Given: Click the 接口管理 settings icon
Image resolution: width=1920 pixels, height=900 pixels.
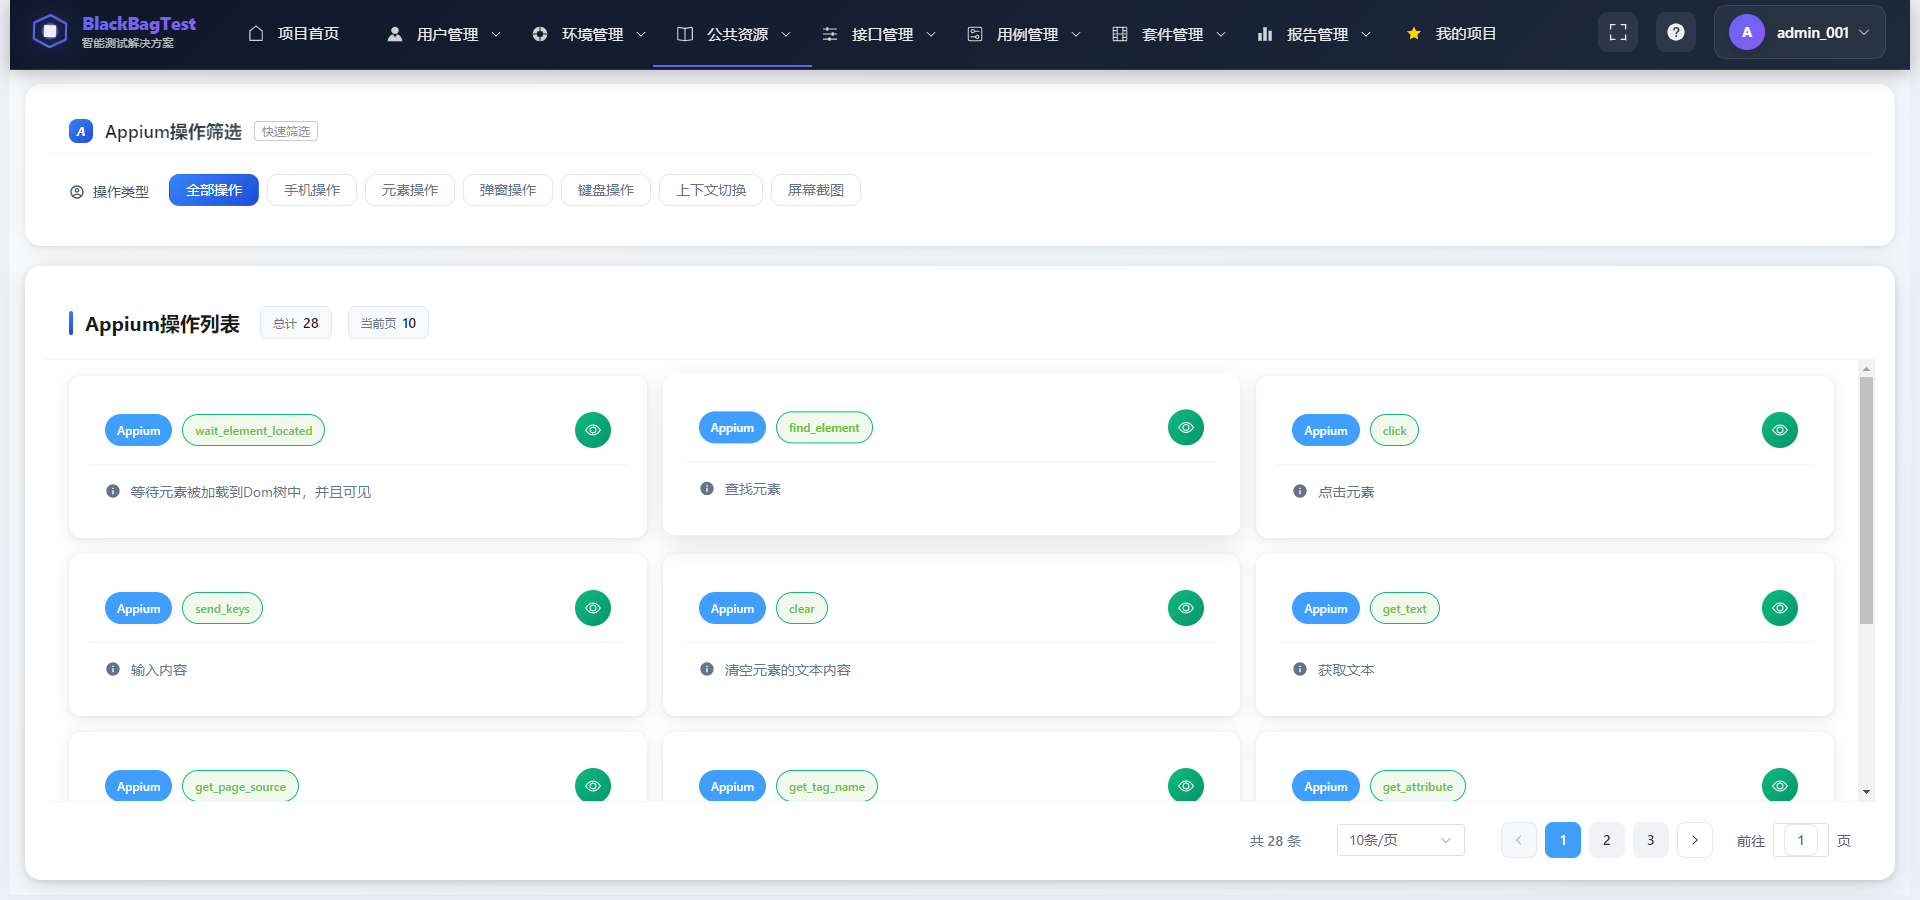Looking at the screenshot, I should click(x=829, y=33).
